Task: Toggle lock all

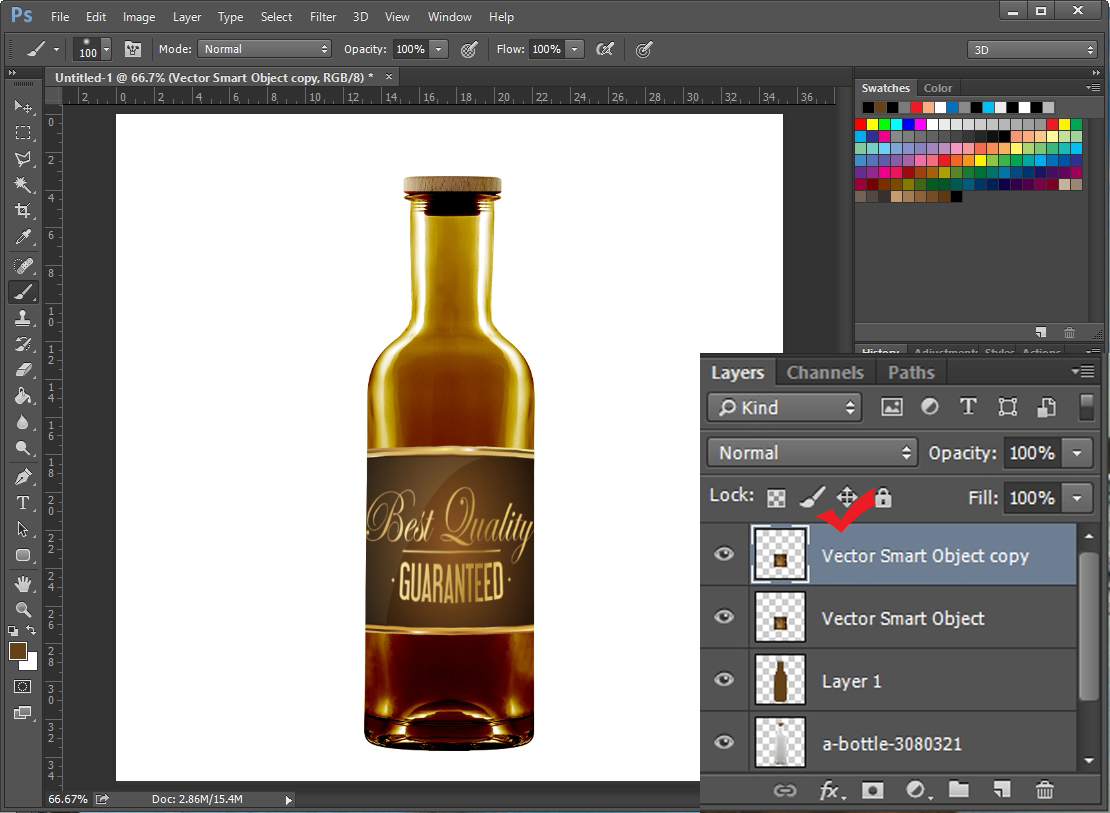Action: pyautogui.click(x=883, y=497)
